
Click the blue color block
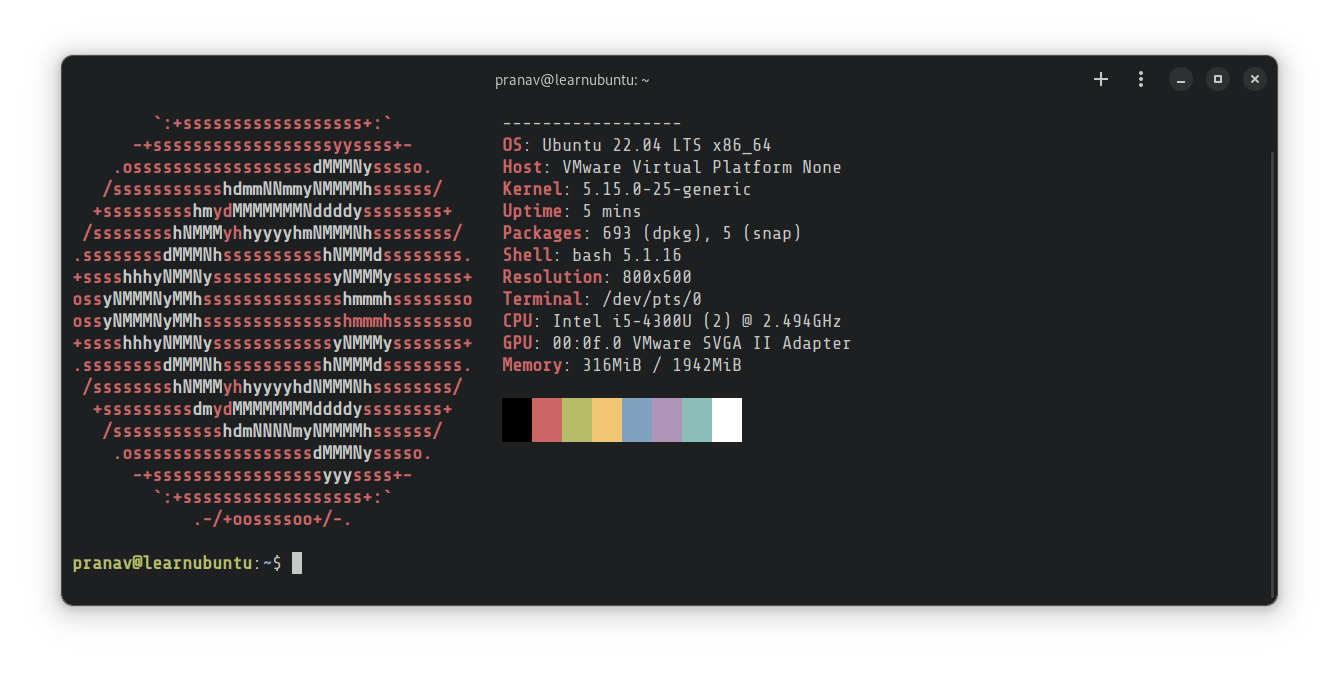637,419
